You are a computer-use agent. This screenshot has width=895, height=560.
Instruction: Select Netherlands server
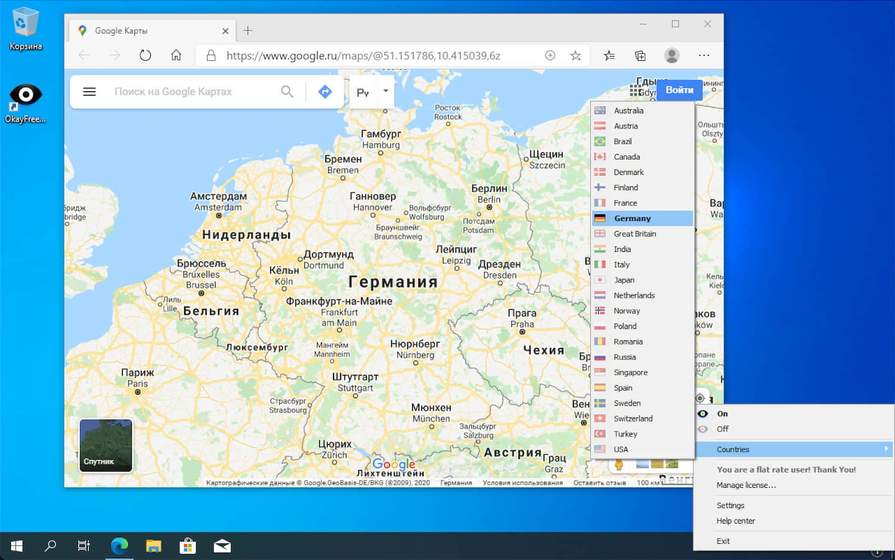(643, 296)
